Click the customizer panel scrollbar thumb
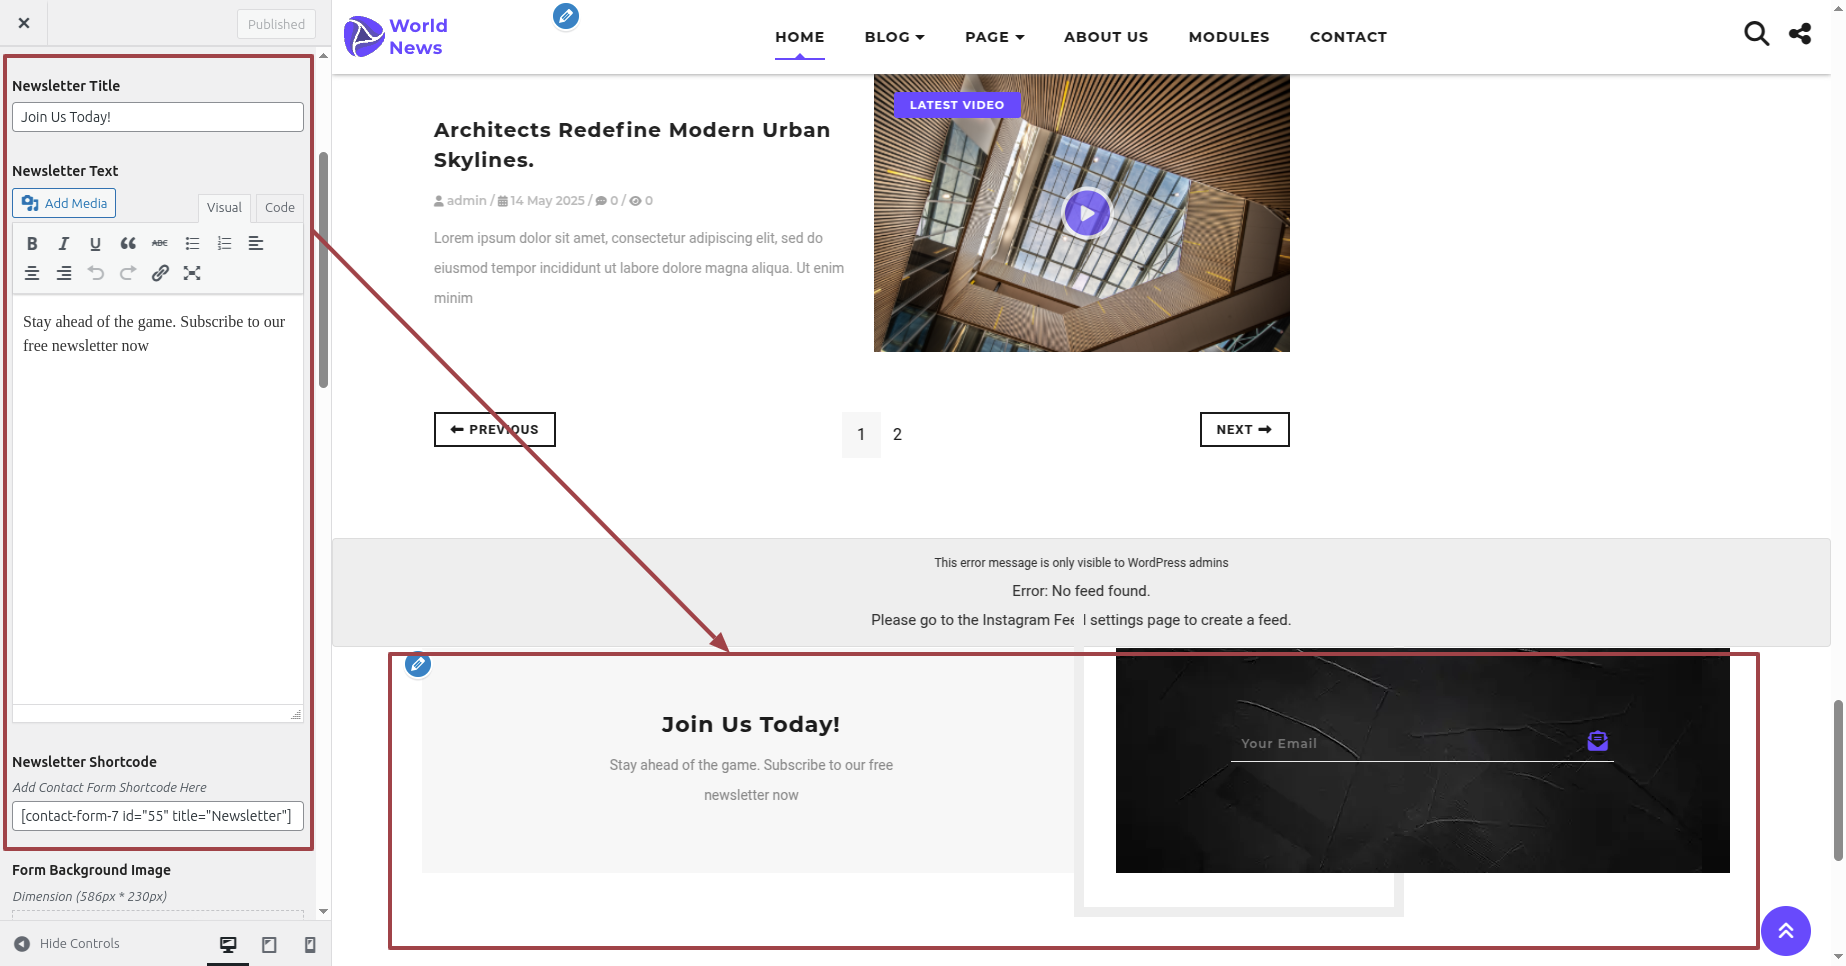Image resolution: width=1846 pixels, height=966 pixels. pyautogui.click(x=323, y=270)
